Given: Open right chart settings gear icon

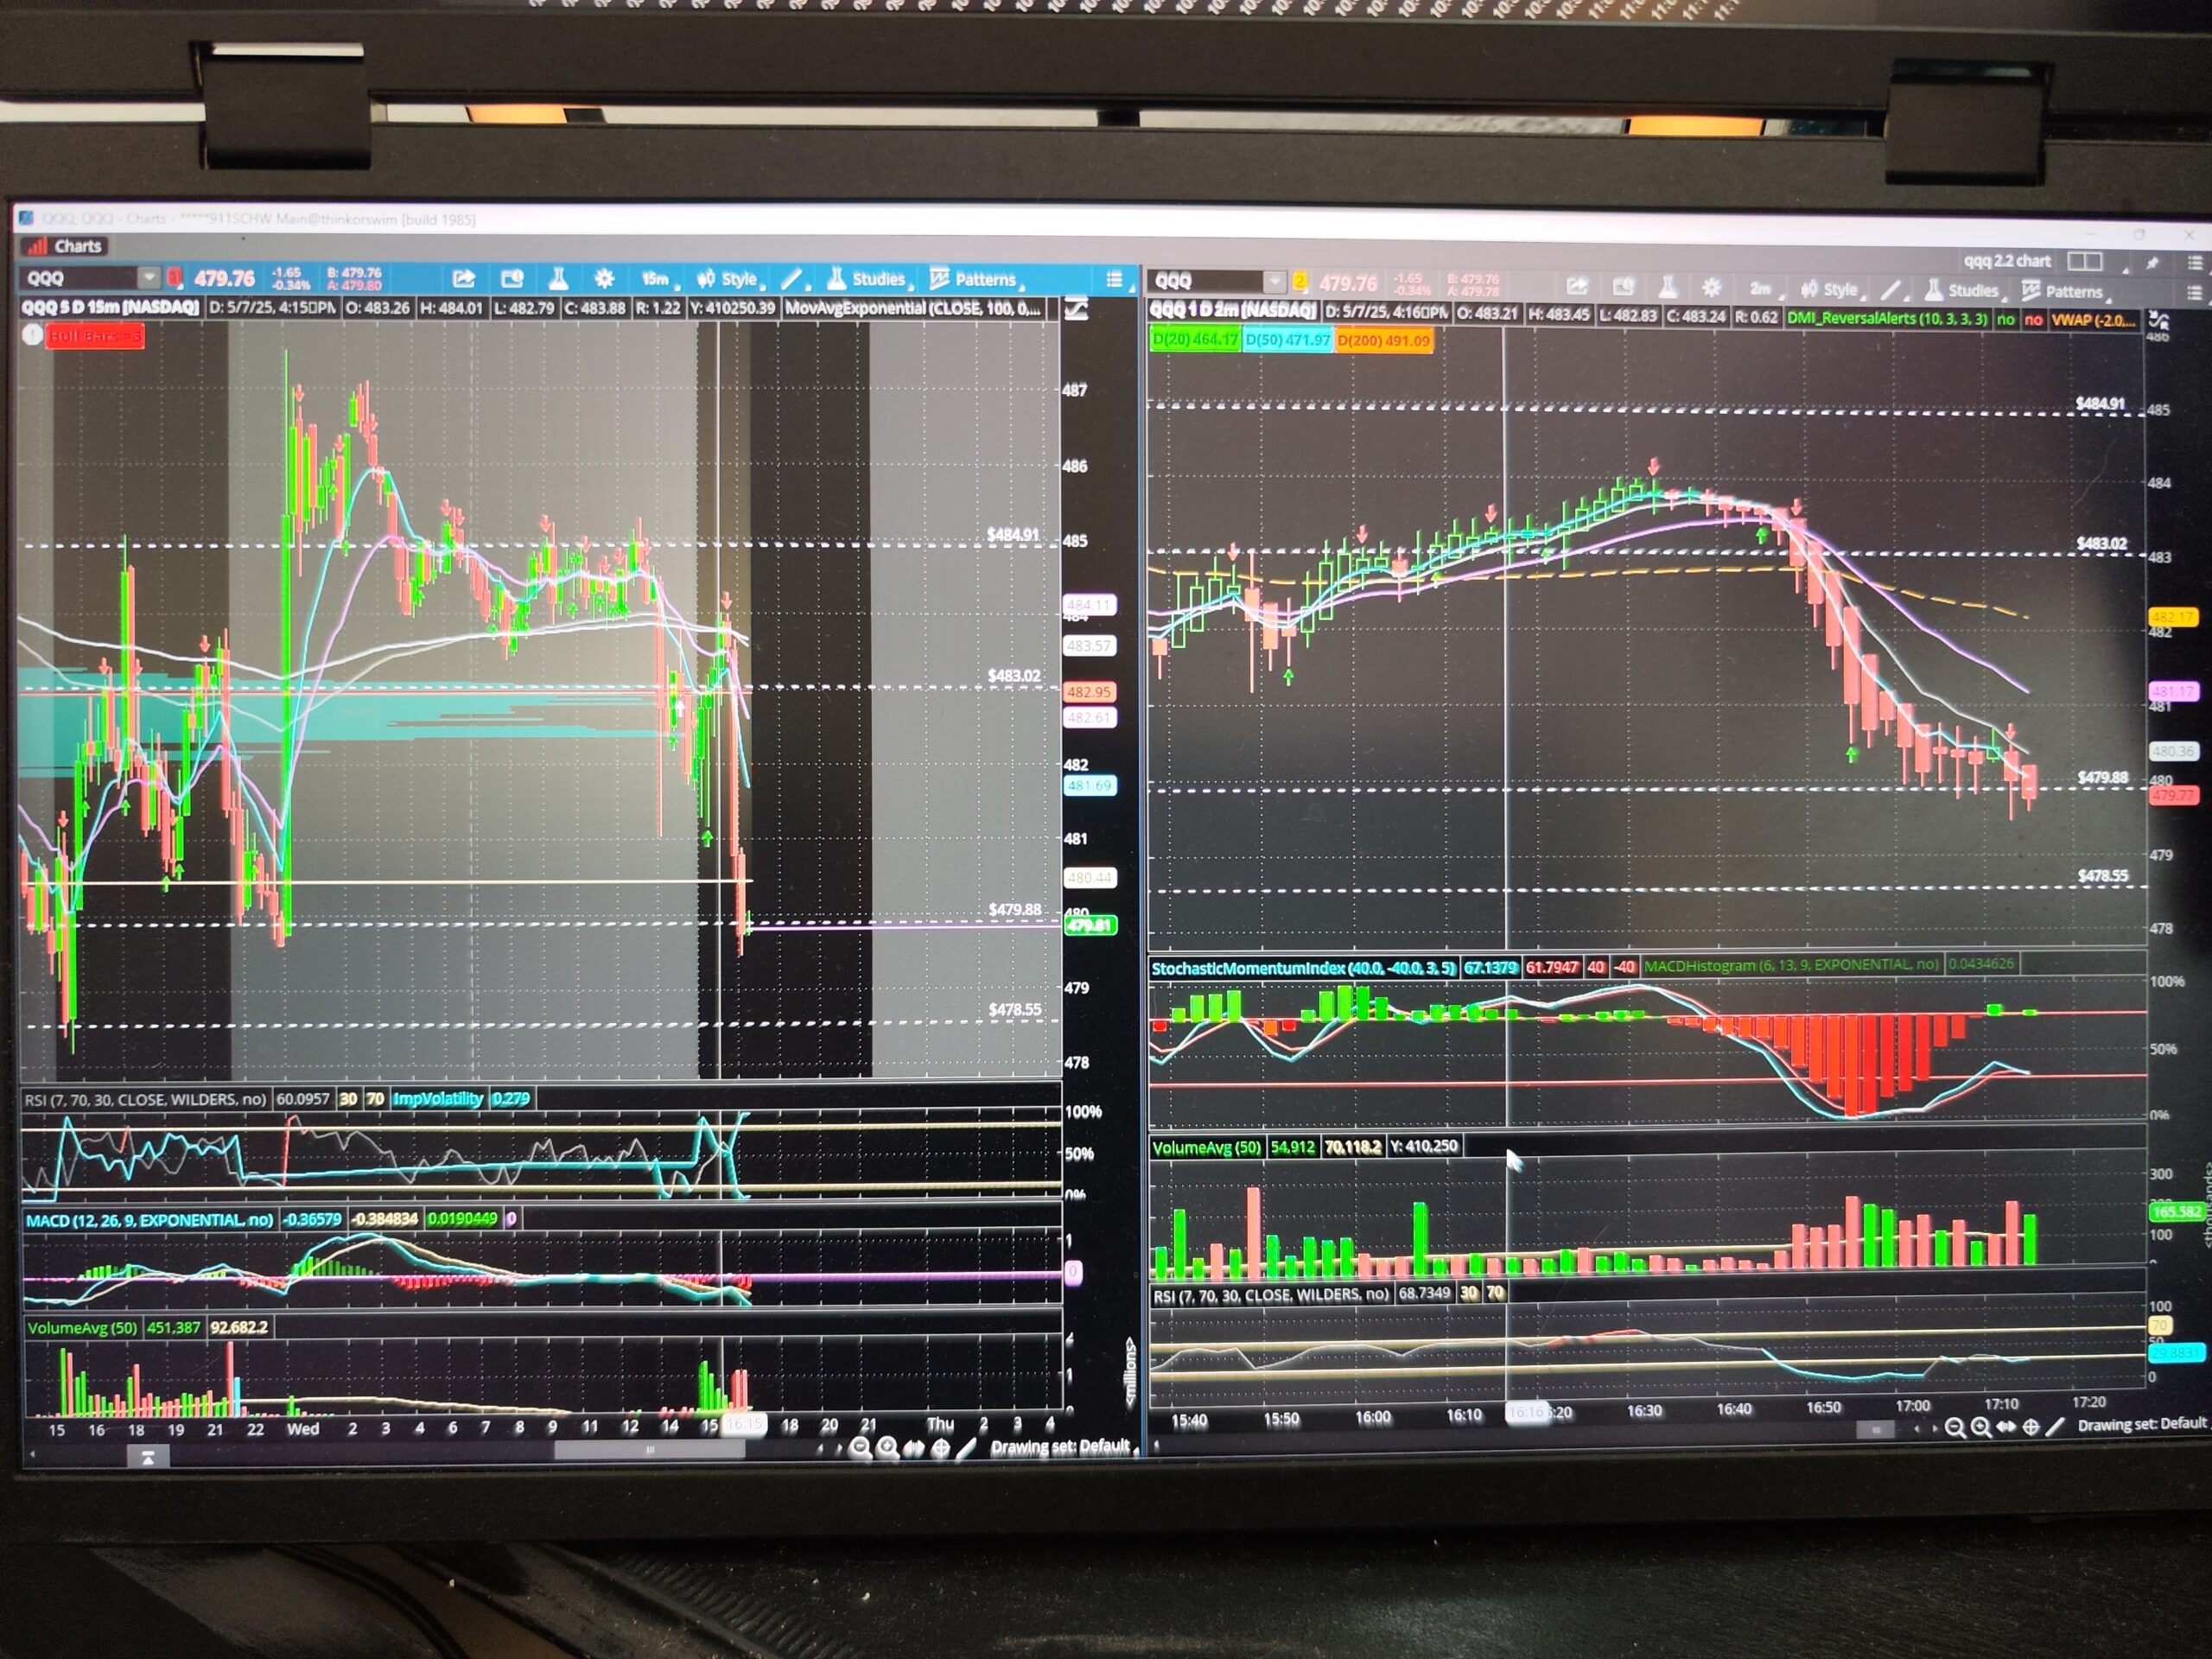Looking at the screenshot, I should tap(1712, 289).
